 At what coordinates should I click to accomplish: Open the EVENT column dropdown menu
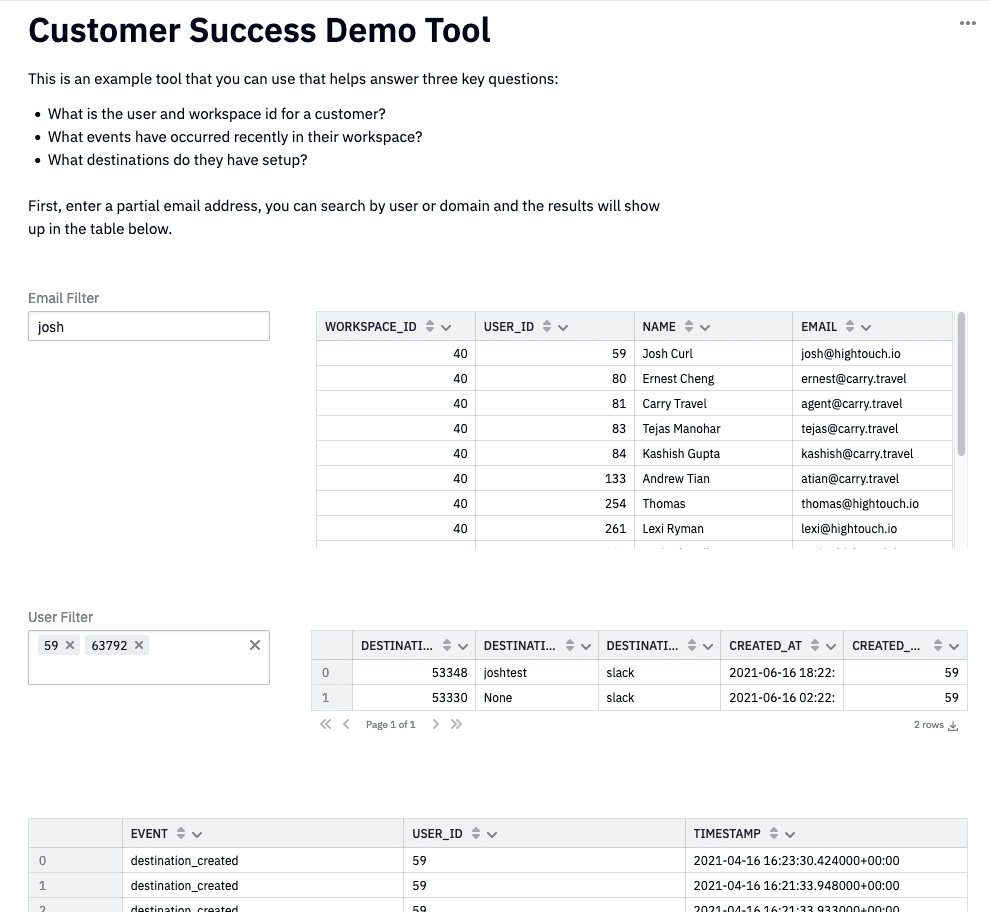tap(197, 834)
